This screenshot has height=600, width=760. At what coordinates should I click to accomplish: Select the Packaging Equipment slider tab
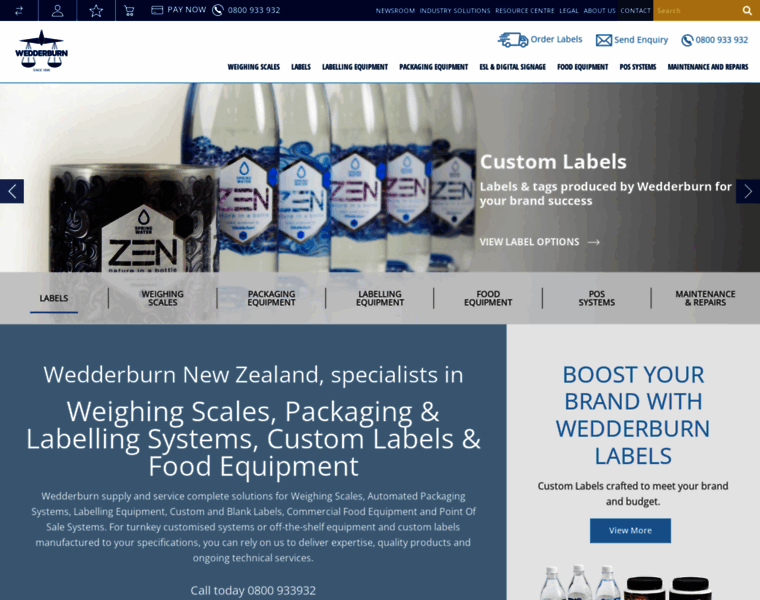[271, 298]
